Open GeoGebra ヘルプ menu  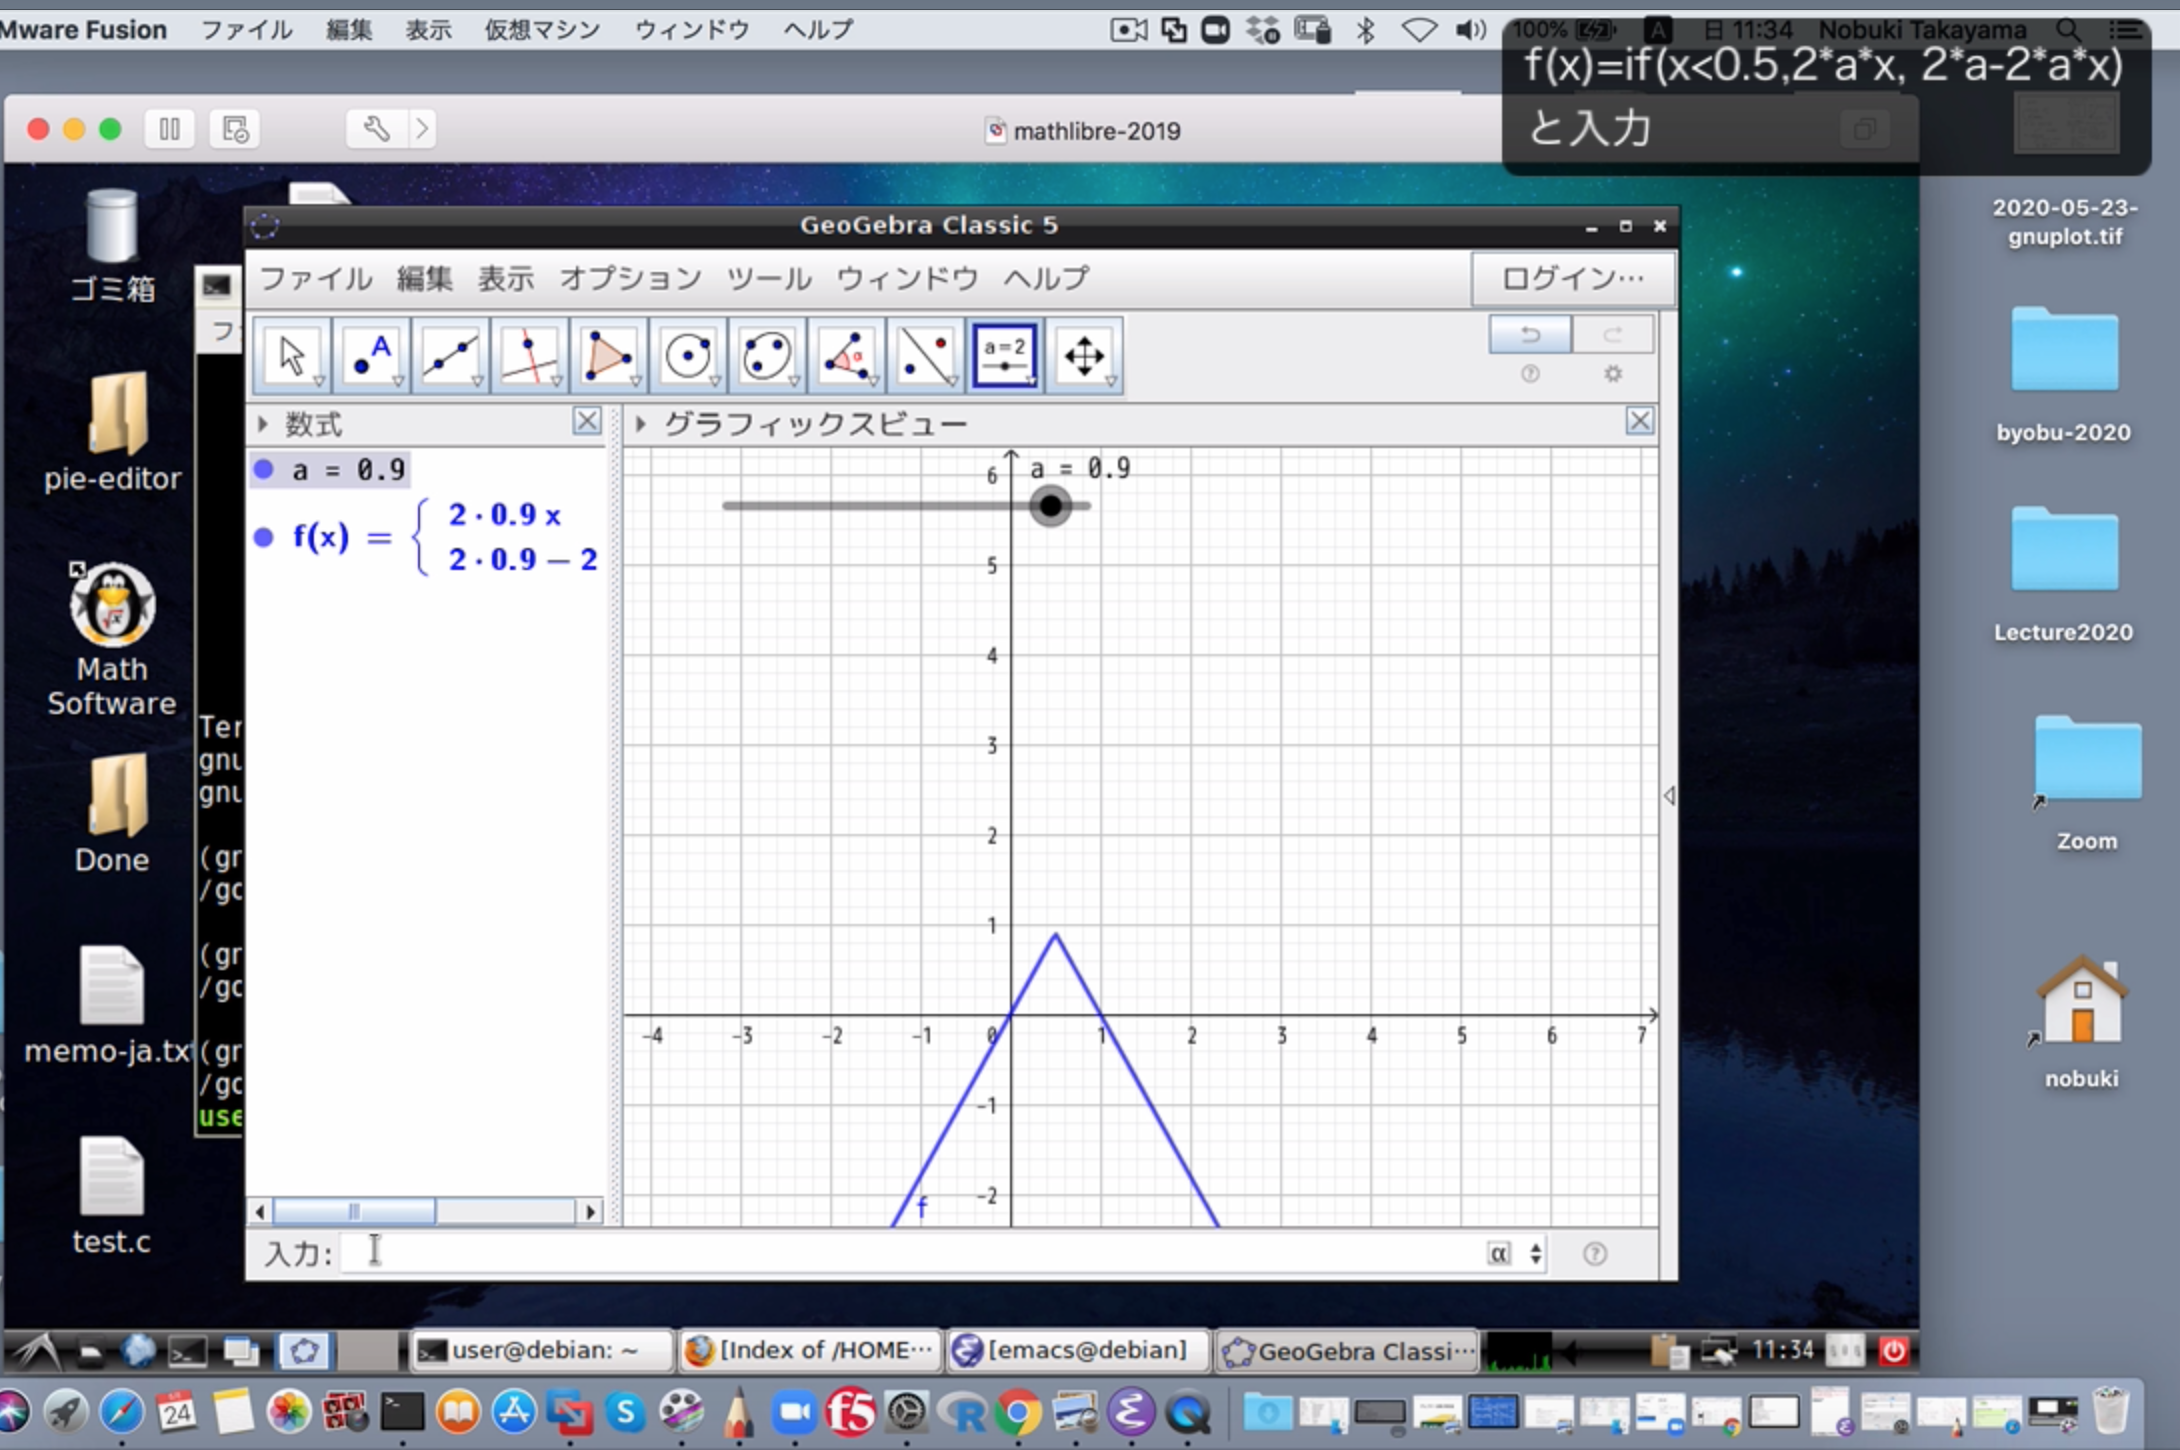click(x=1046, y=278)
